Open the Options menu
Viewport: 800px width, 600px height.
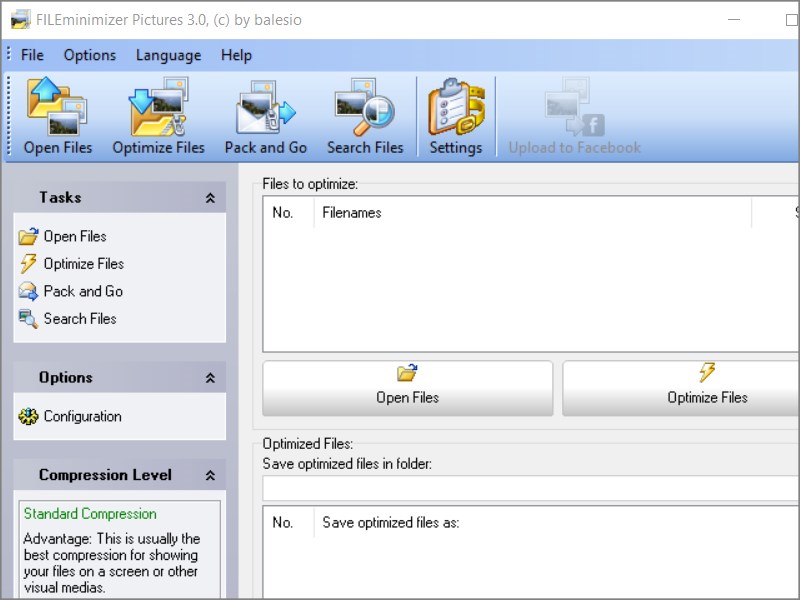coord(90,55)
